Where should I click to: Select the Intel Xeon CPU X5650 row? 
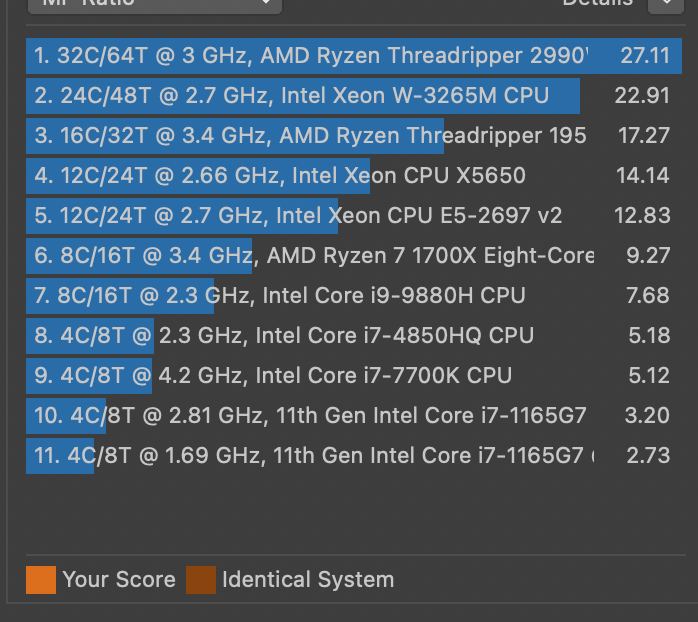pyautogui.click(x=354, y=175)
